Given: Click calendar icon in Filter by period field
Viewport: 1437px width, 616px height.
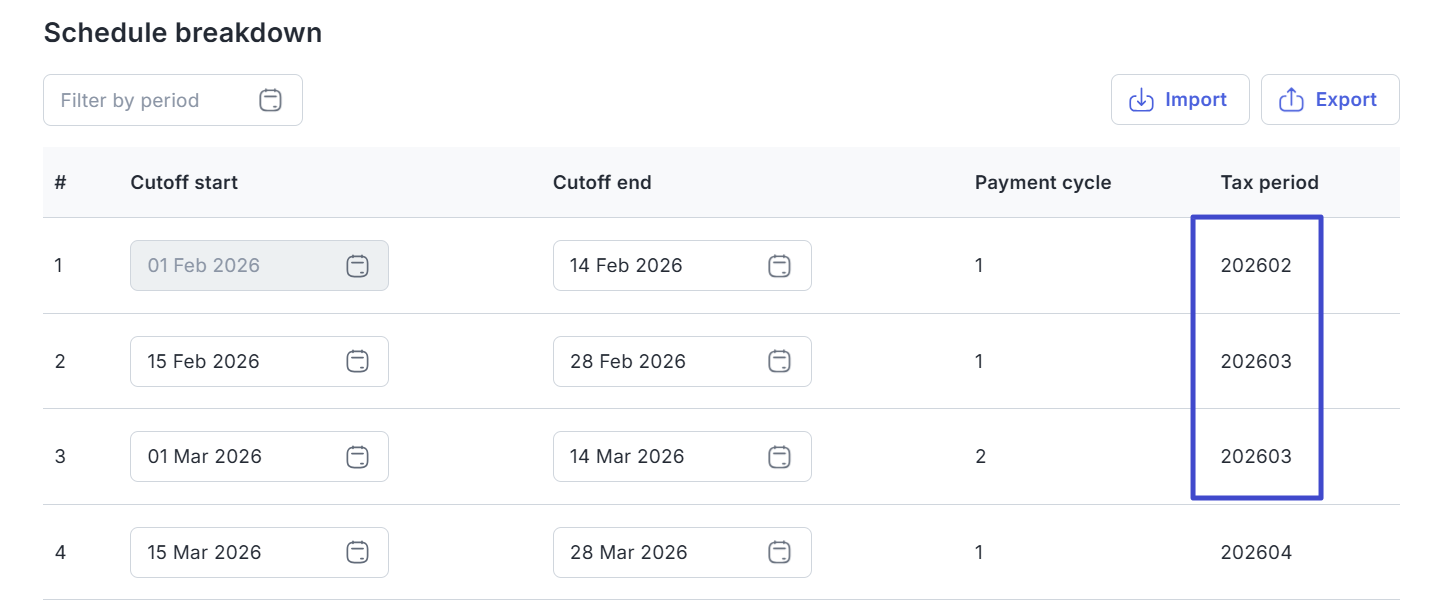Looking at the screenshot, I should (x=270, y=100).
